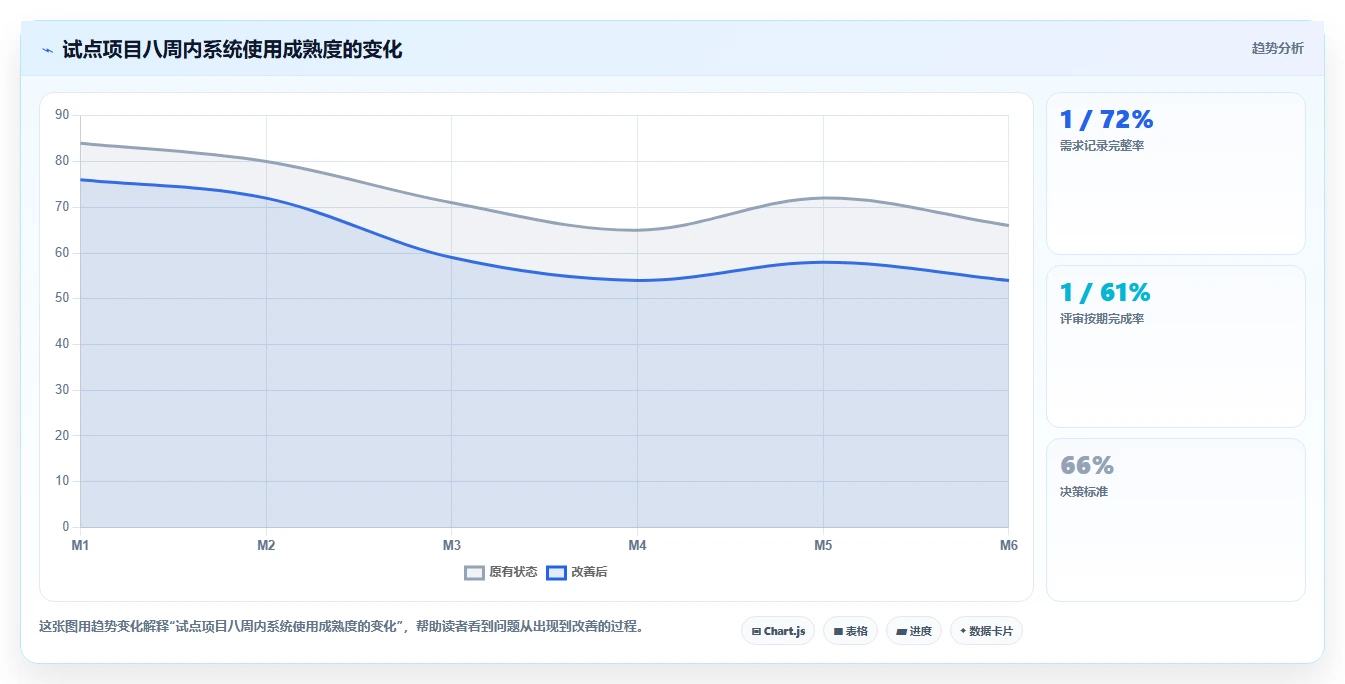The image size is (1345, 684).
Task: Click the 66% value
Action: coord(1087,466)
